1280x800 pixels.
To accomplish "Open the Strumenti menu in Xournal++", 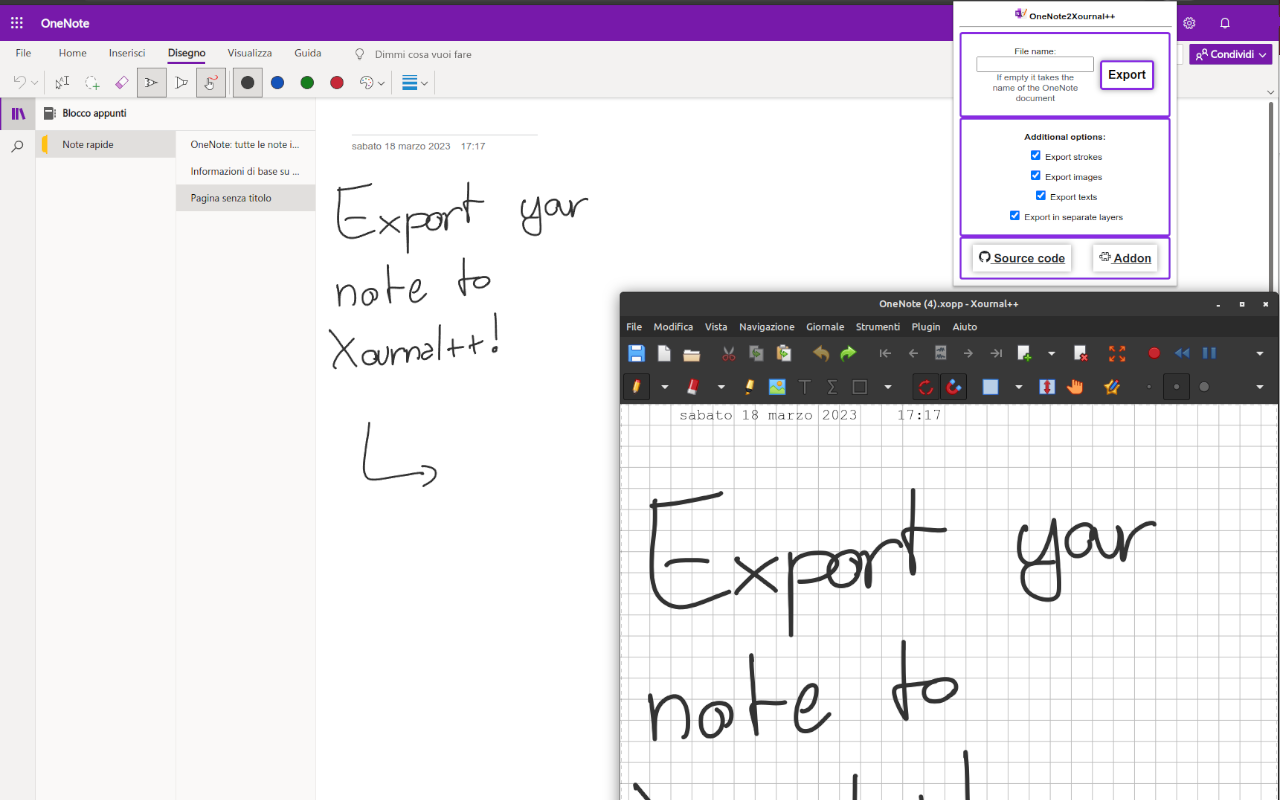I will coord(878,327).
